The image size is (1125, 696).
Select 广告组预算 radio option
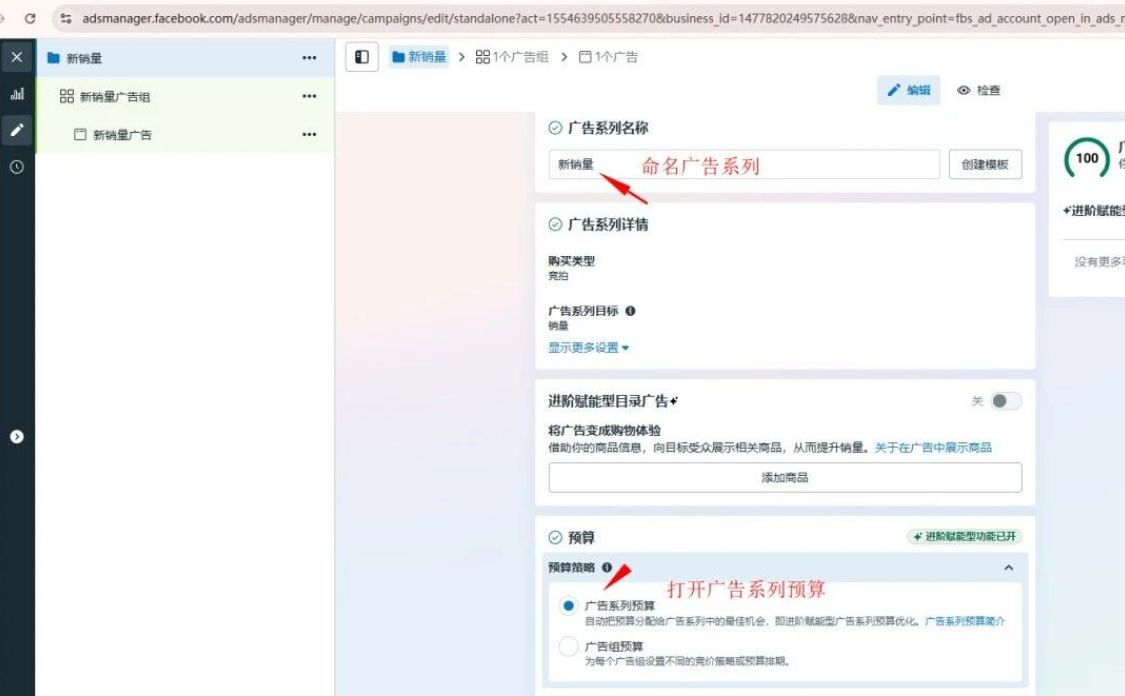pos(568,646)
